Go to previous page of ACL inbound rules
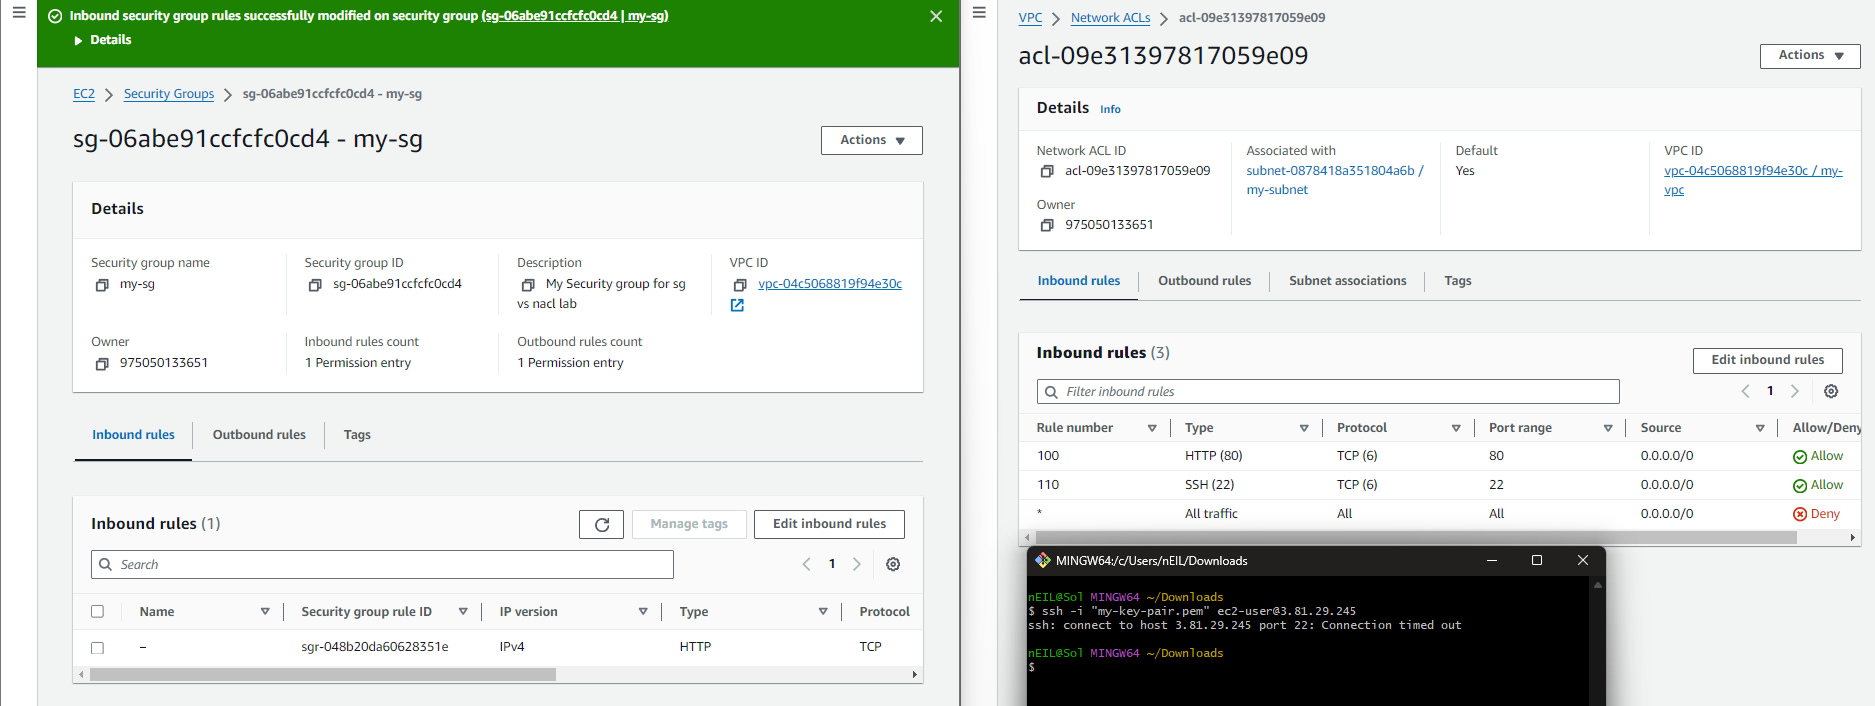The width and height of the screenshot is (1875, 706). tap(1745, 391)
